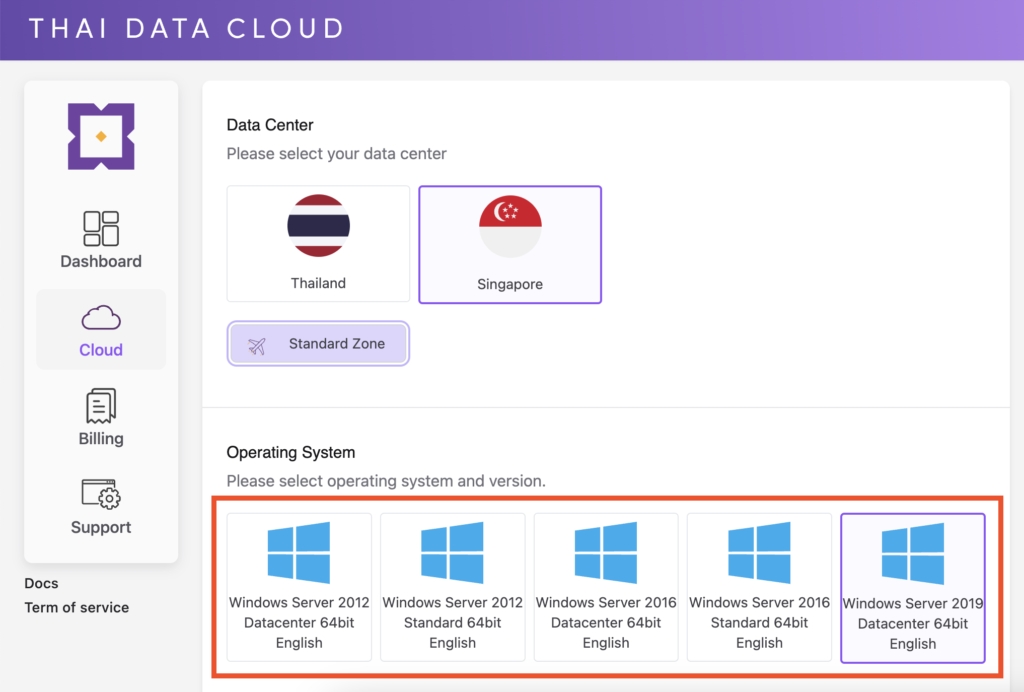This screenshot has height=692, width=1024.
Task: Open the Support gear icon
Action: pyautogui.click(x=101, y=494)
